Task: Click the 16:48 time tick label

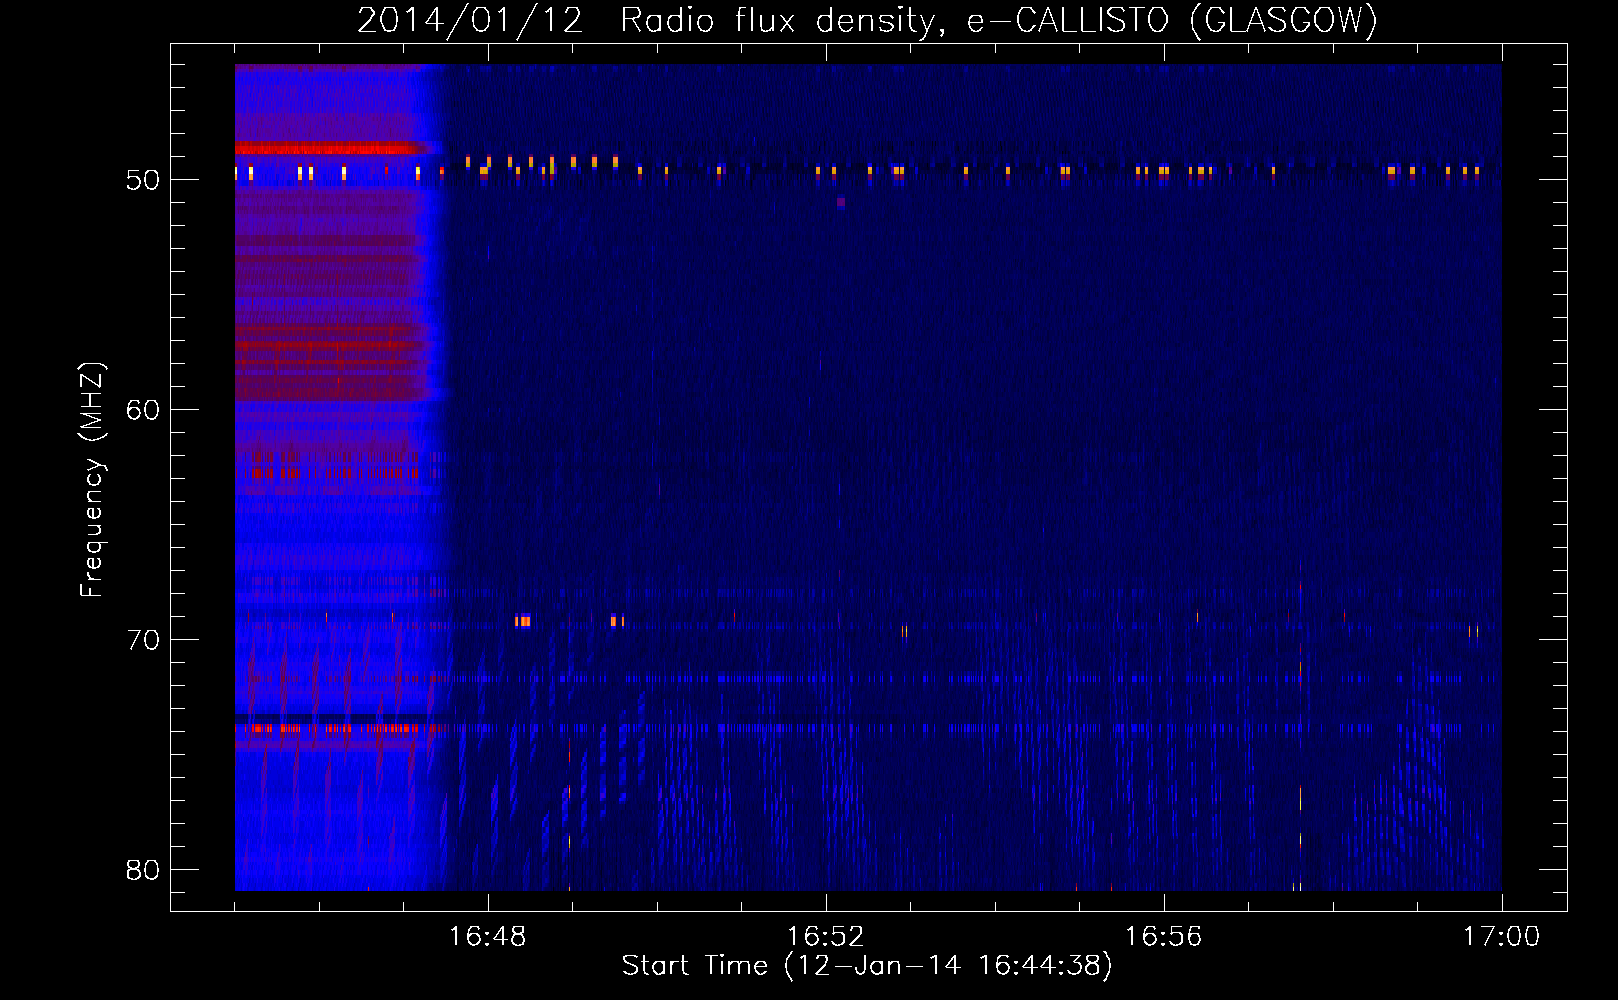Action: pyautogui.click(x=487, y=937)
